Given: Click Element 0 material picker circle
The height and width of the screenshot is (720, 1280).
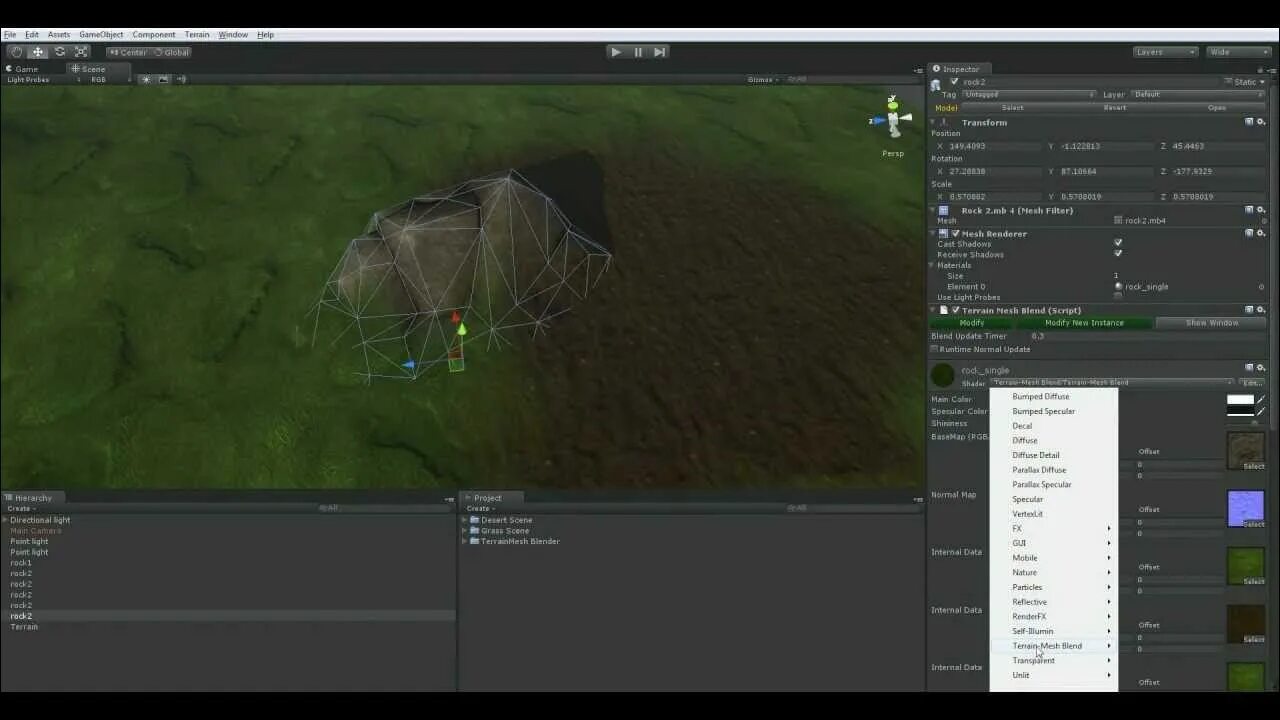Looking at the screenshot, I should [1261, 286].
